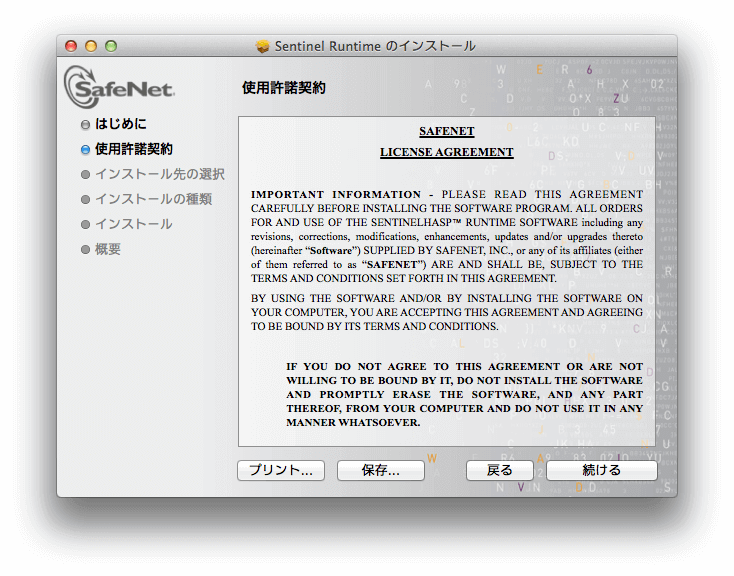Click the LICENSE AGREEMENT heading text
Image resolution: width=734 pixels, height=576 pixels.
pos(447,152)
